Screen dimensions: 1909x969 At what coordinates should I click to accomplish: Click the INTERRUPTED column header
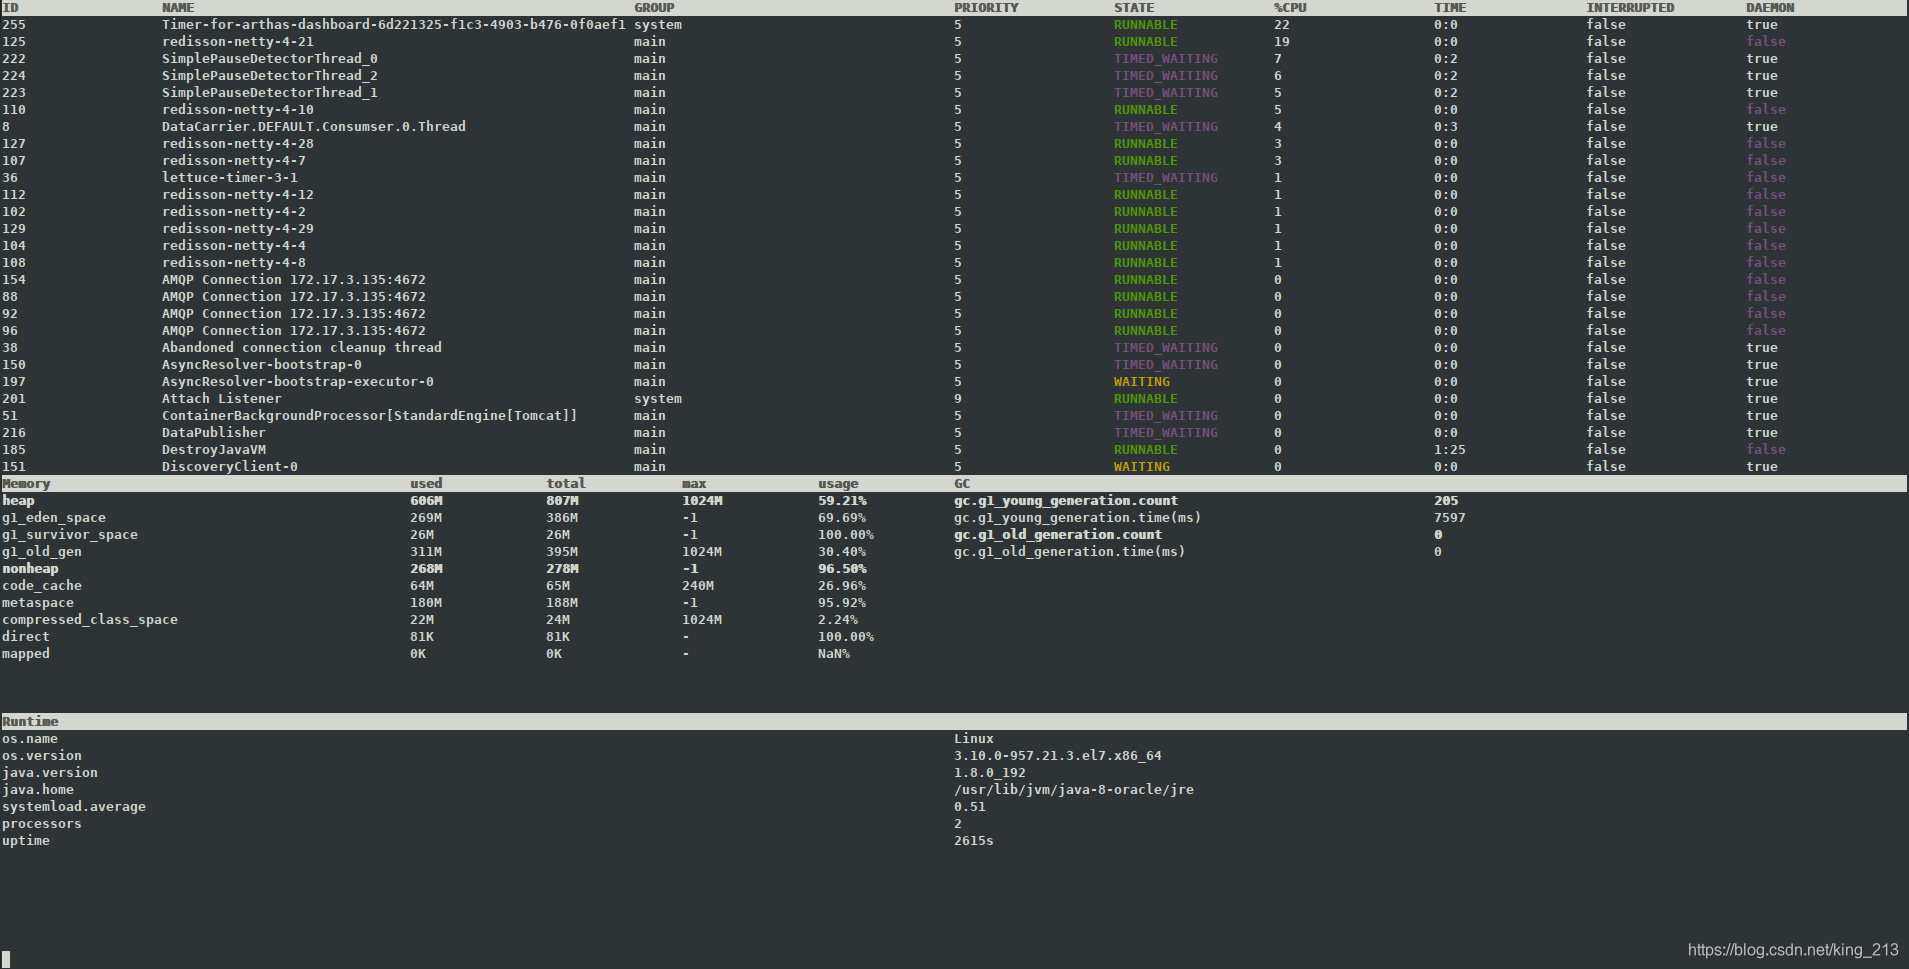(1630, 8)
